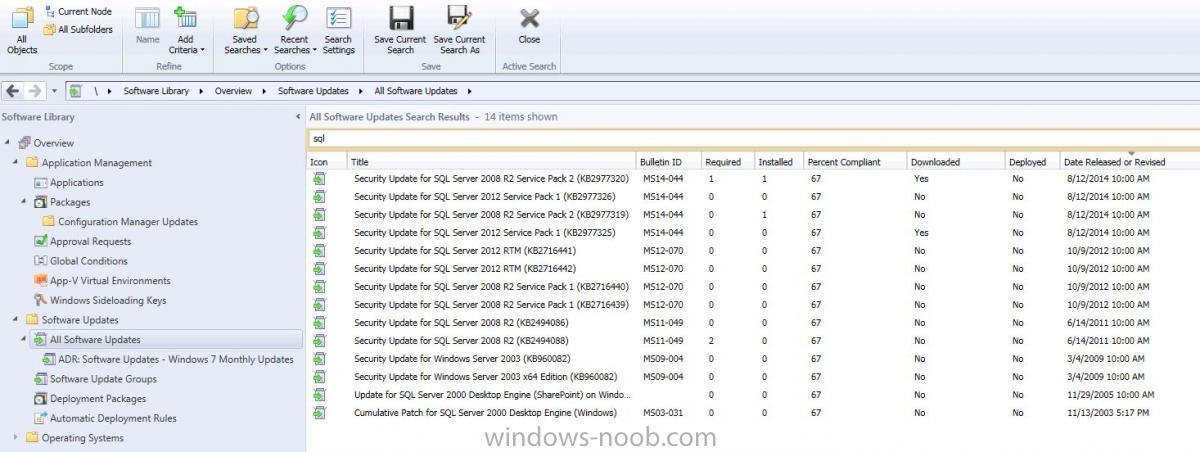Select the update KB2977325 row
Viewport: 1200px width, 452px height.
pos(752,232)
